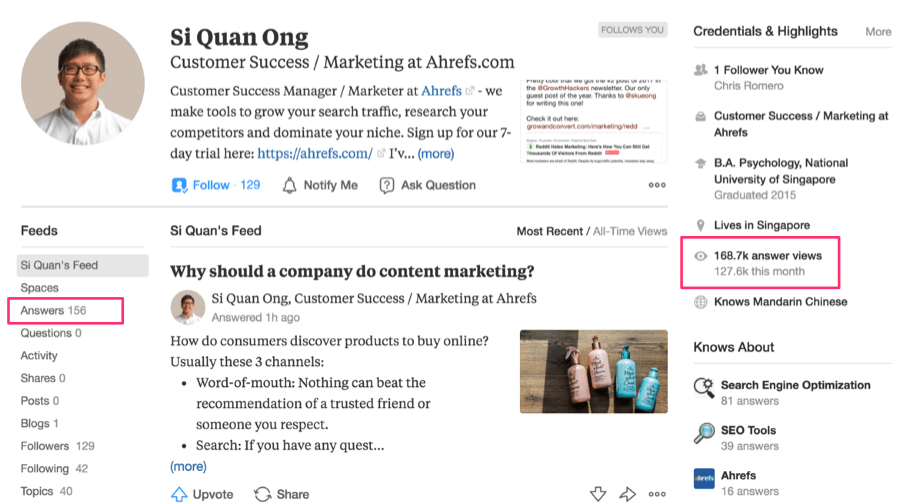Click the followers people icon
Image resolution: width=900 pixels, height=504 pixels.
point(700,70)
